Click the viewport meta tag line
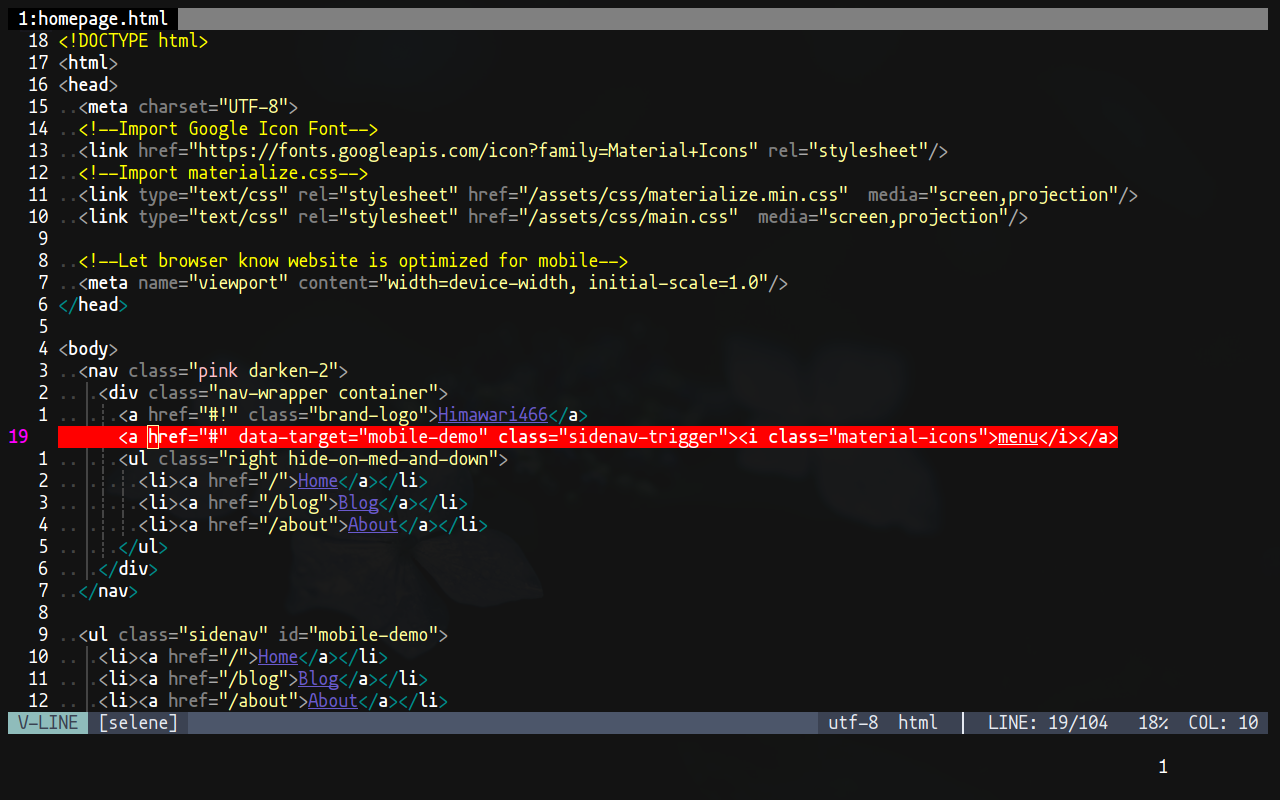Screen dimensions: 1280x800 click(x=433, y=283)
